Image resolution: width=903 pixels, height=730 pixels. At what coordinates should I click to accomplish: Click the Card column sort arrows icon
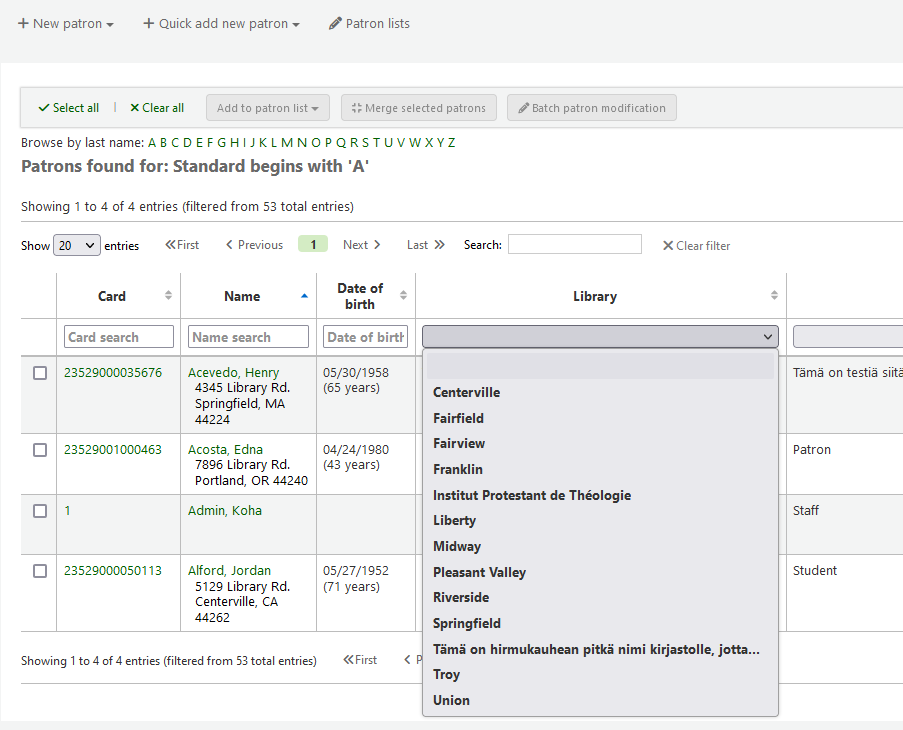(168, 296)
